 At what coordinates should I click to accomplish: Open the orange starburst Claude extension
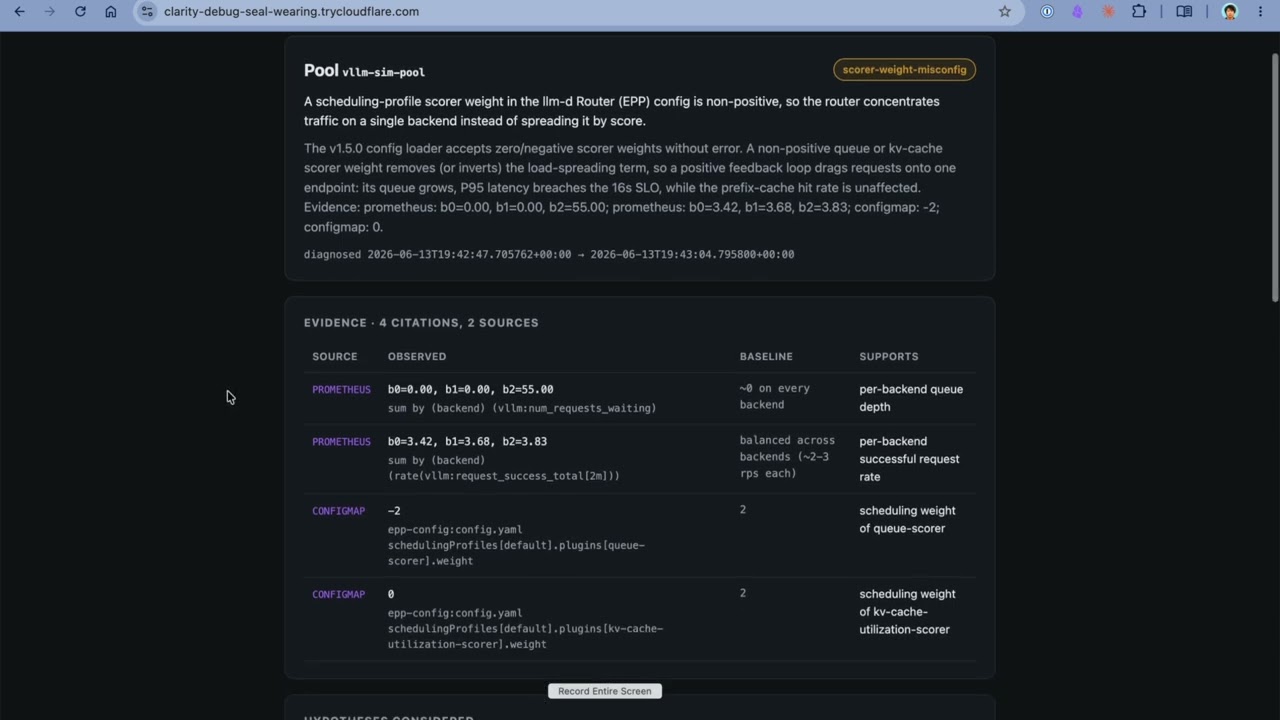point(1108,11)
